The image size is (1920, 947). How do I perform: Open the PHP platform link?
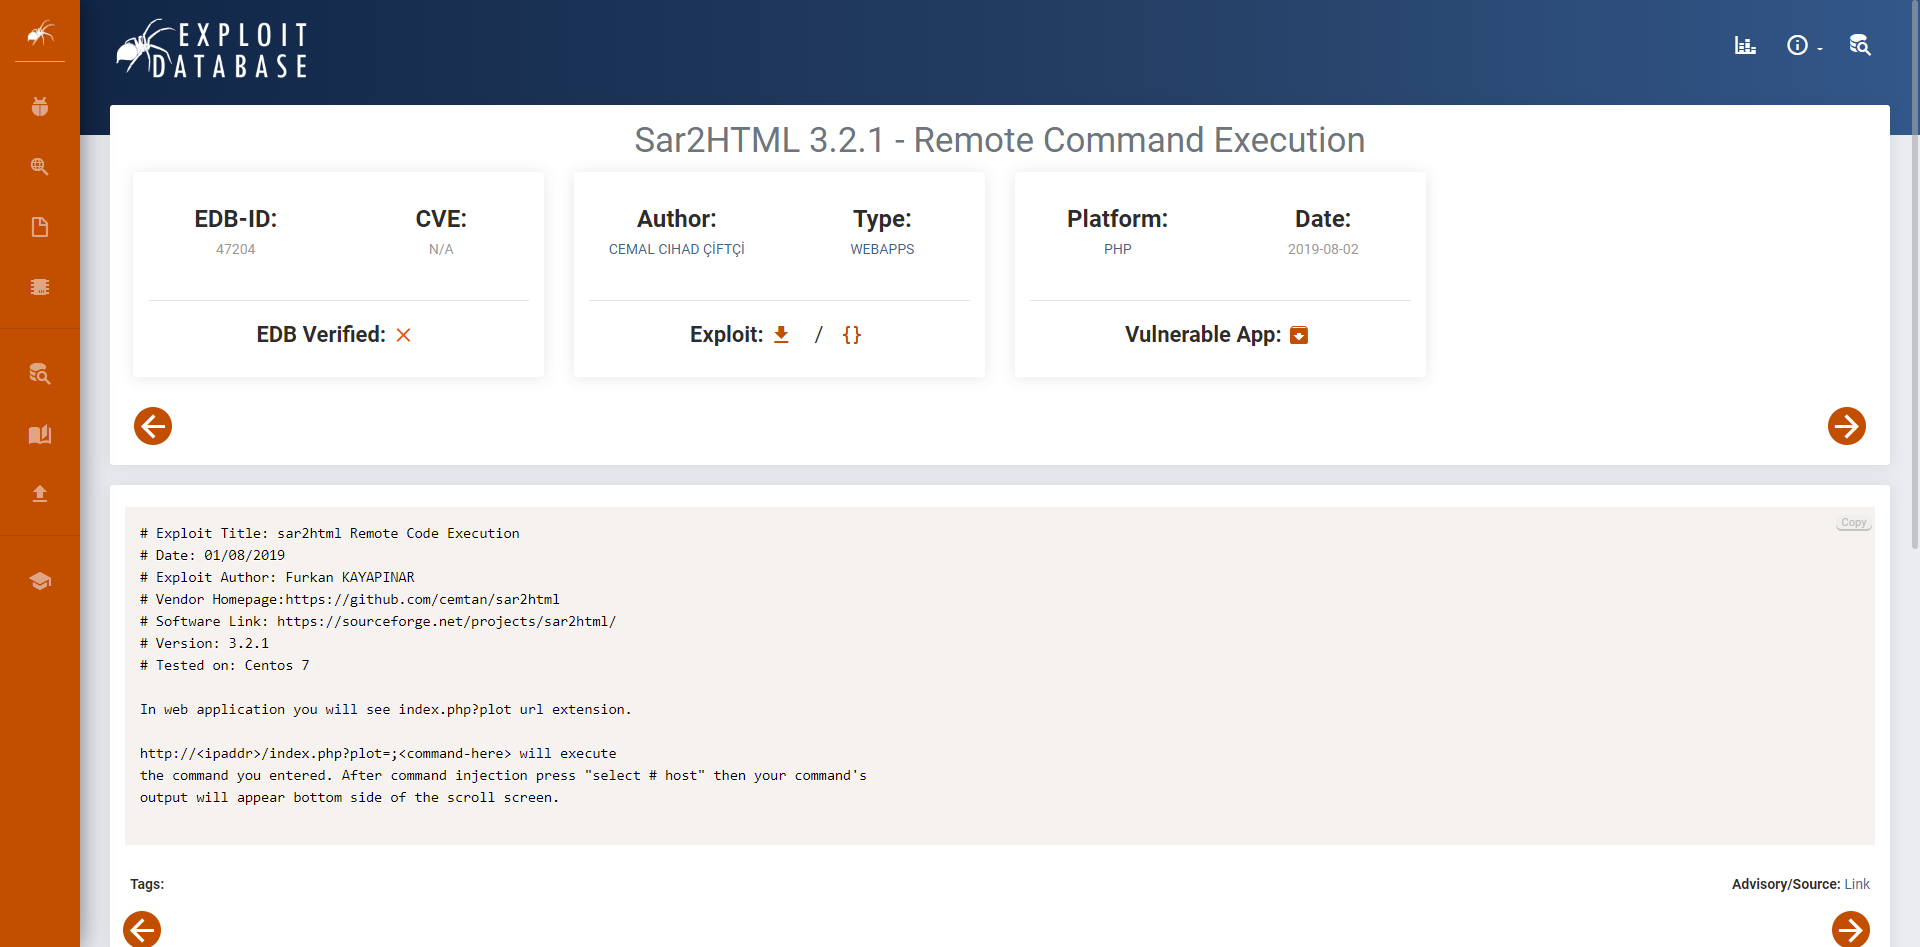point(1118,249)
